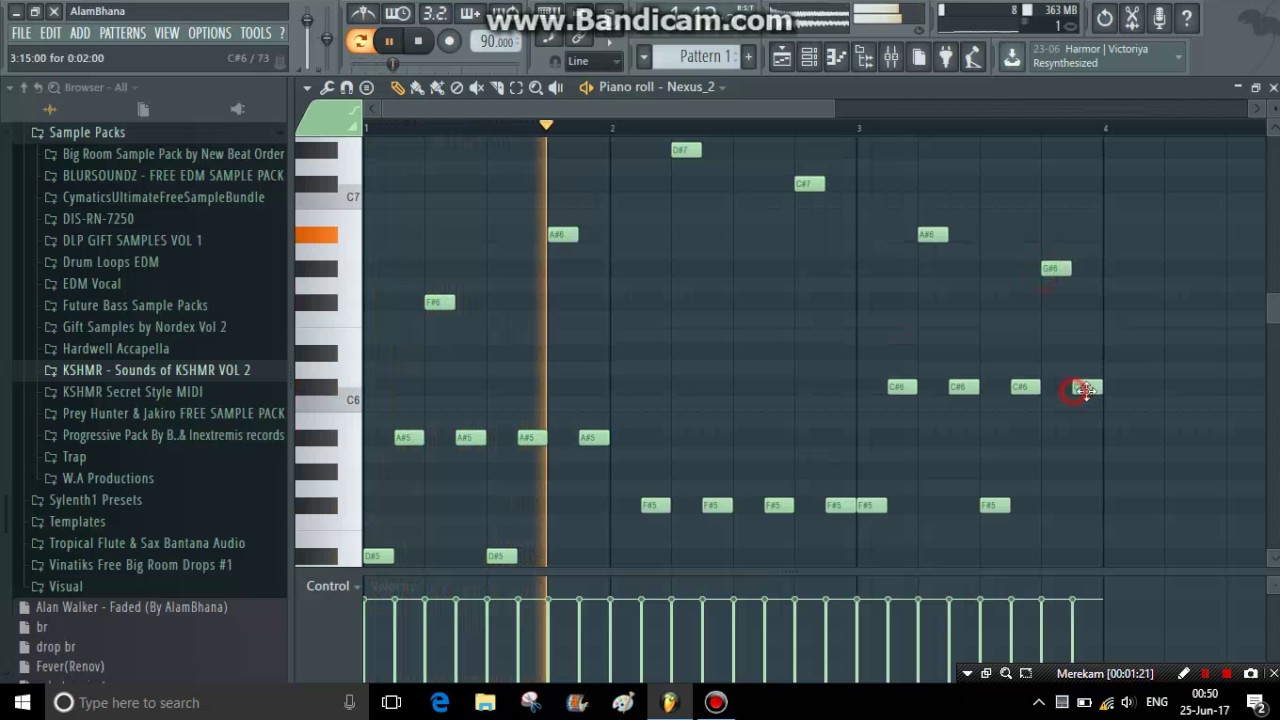Image resolution: width=1280 pixels, height=720 pixels.
Task: Open the piano roll Stamp chord tool
Action: pyautogui.click(x=366, y=88)
